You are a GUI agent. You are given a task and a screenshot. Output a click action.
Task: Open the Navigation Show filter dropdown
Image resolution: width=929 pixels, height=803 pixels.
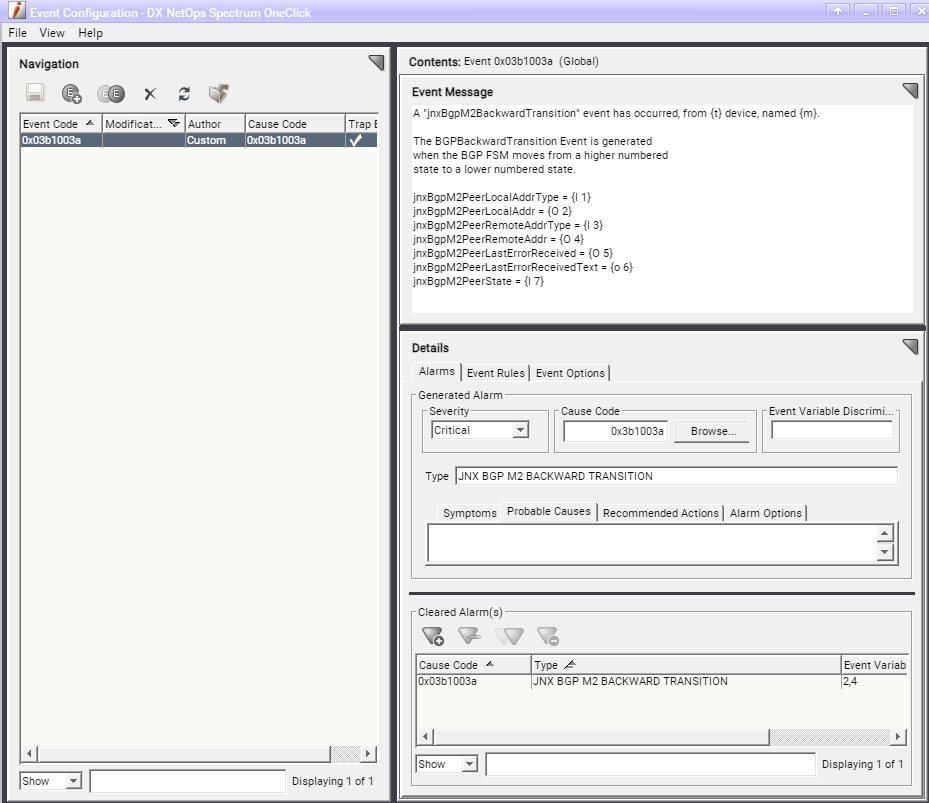73,780
